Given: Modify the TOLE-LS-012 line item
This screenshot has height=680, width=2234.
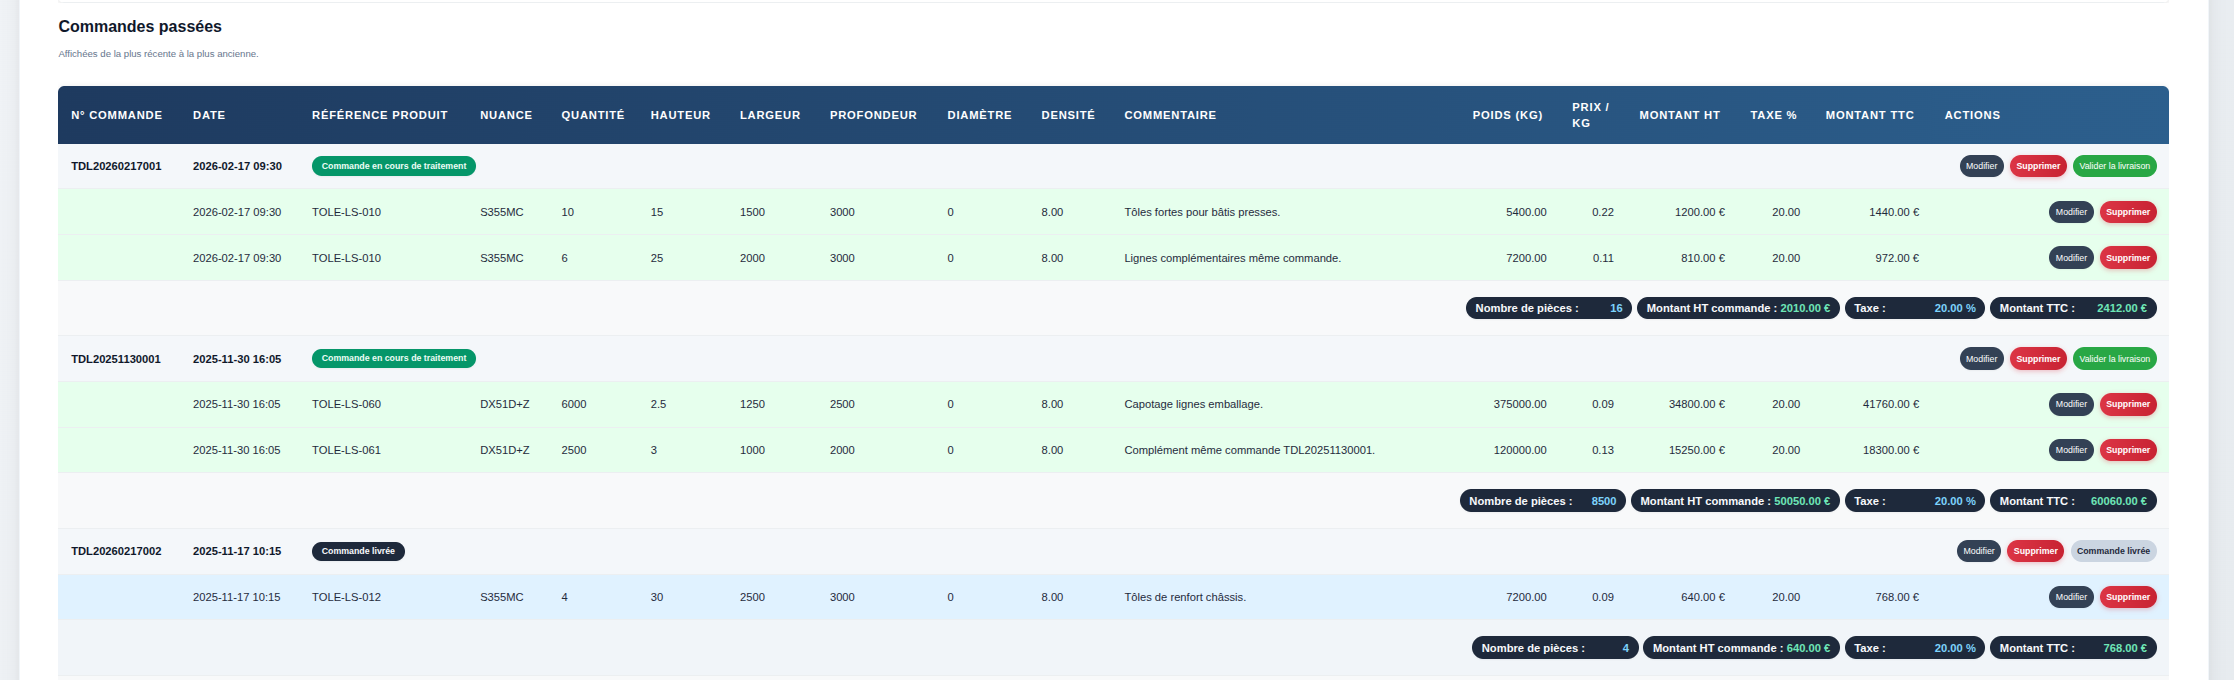Looking at the screenshot, I should 2070,597.
